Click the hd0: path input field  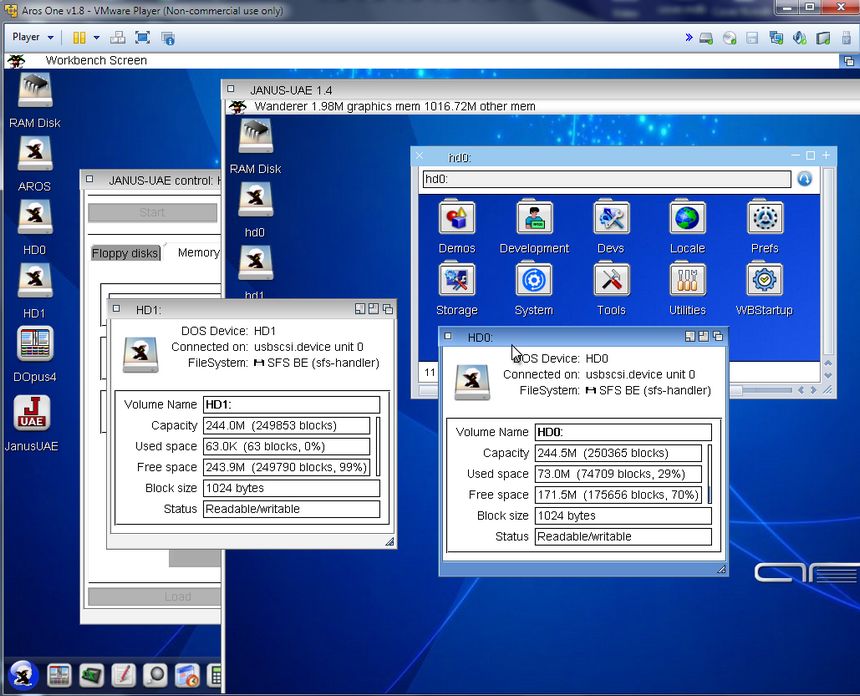(x=605, y=179)
